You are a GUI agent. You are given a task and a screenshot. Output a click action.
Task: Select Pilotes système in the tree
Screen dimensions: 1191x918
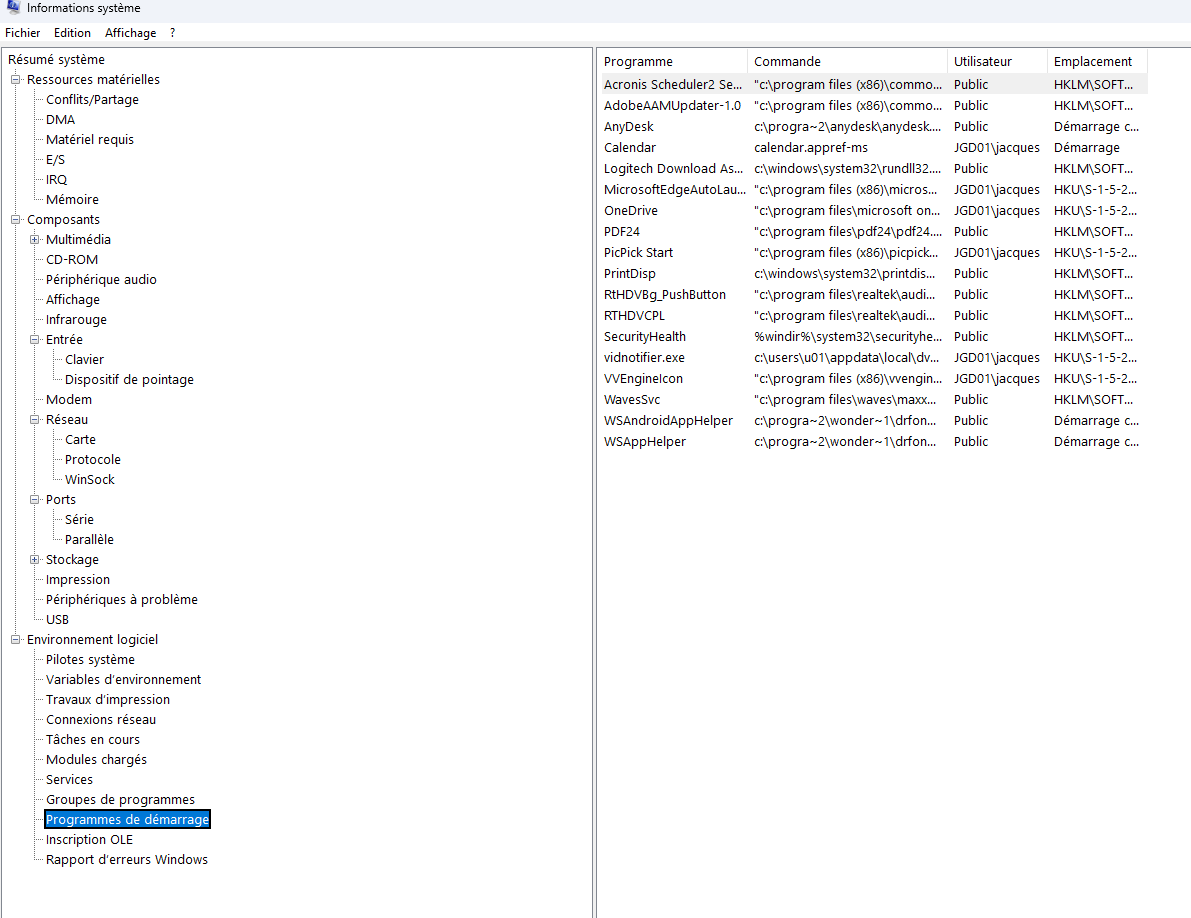point(90,659)
